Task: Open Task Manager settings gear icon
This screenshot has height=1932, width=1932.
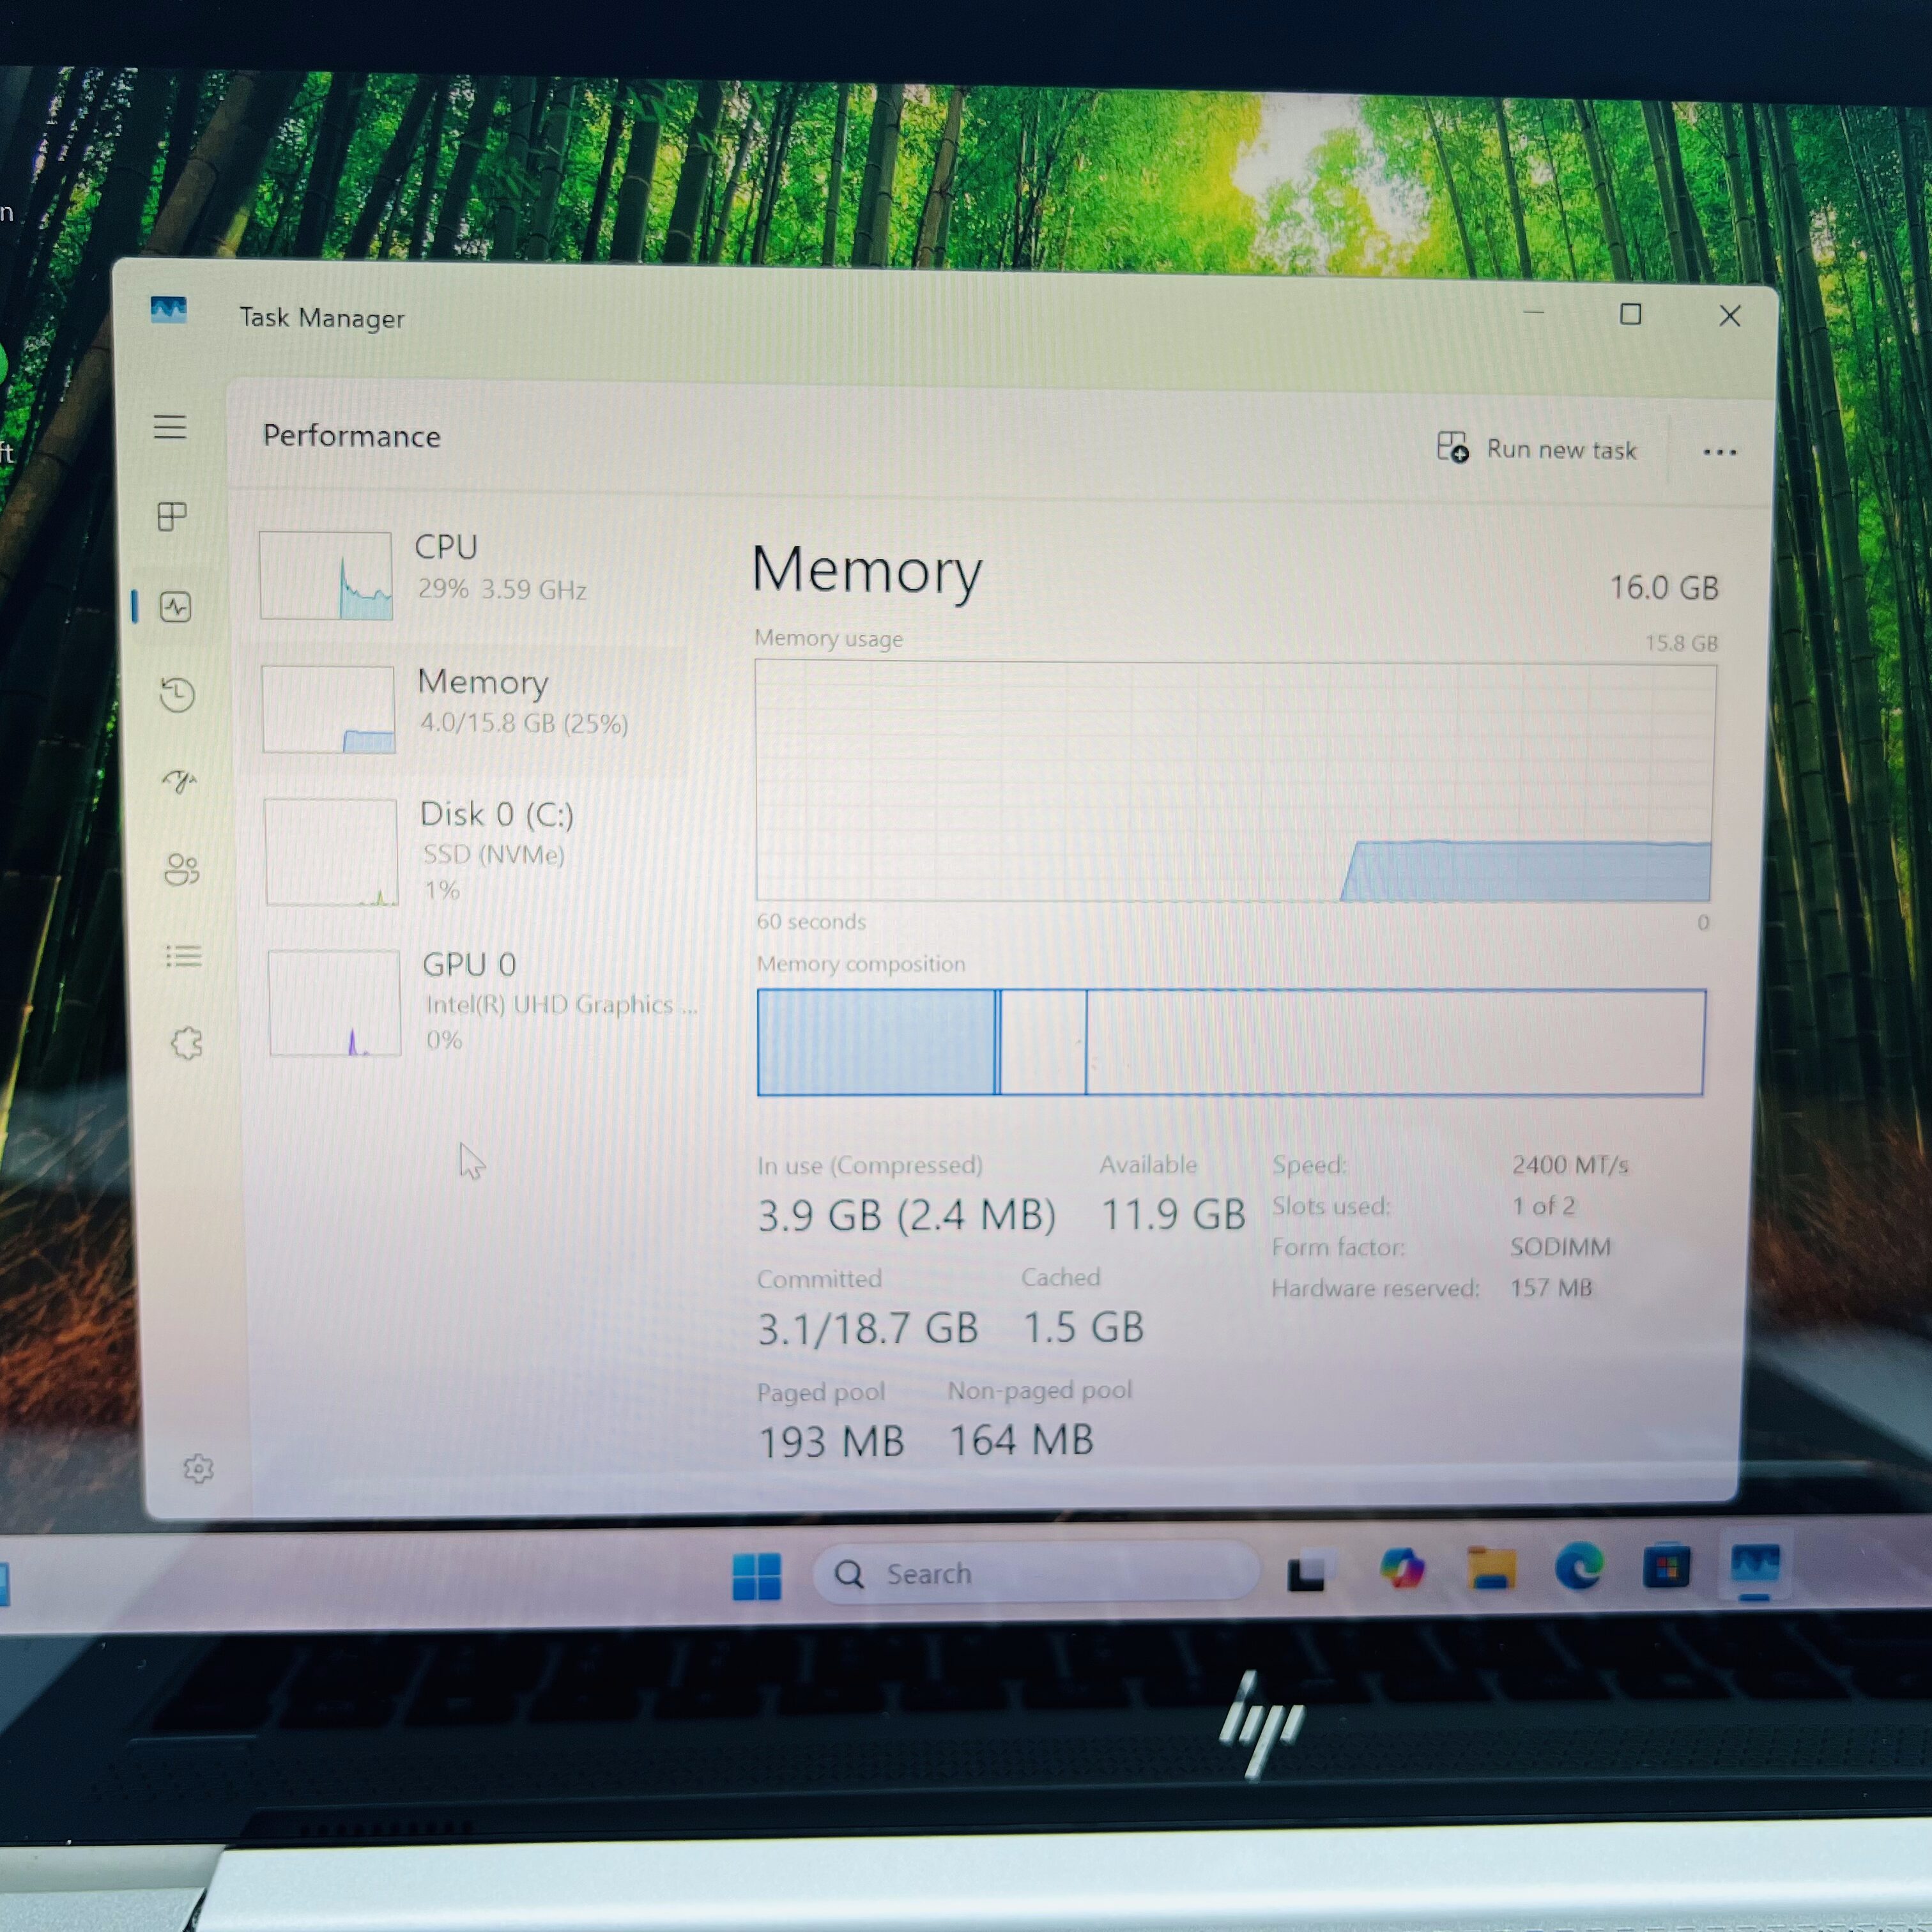Action: click(198, 1468)
